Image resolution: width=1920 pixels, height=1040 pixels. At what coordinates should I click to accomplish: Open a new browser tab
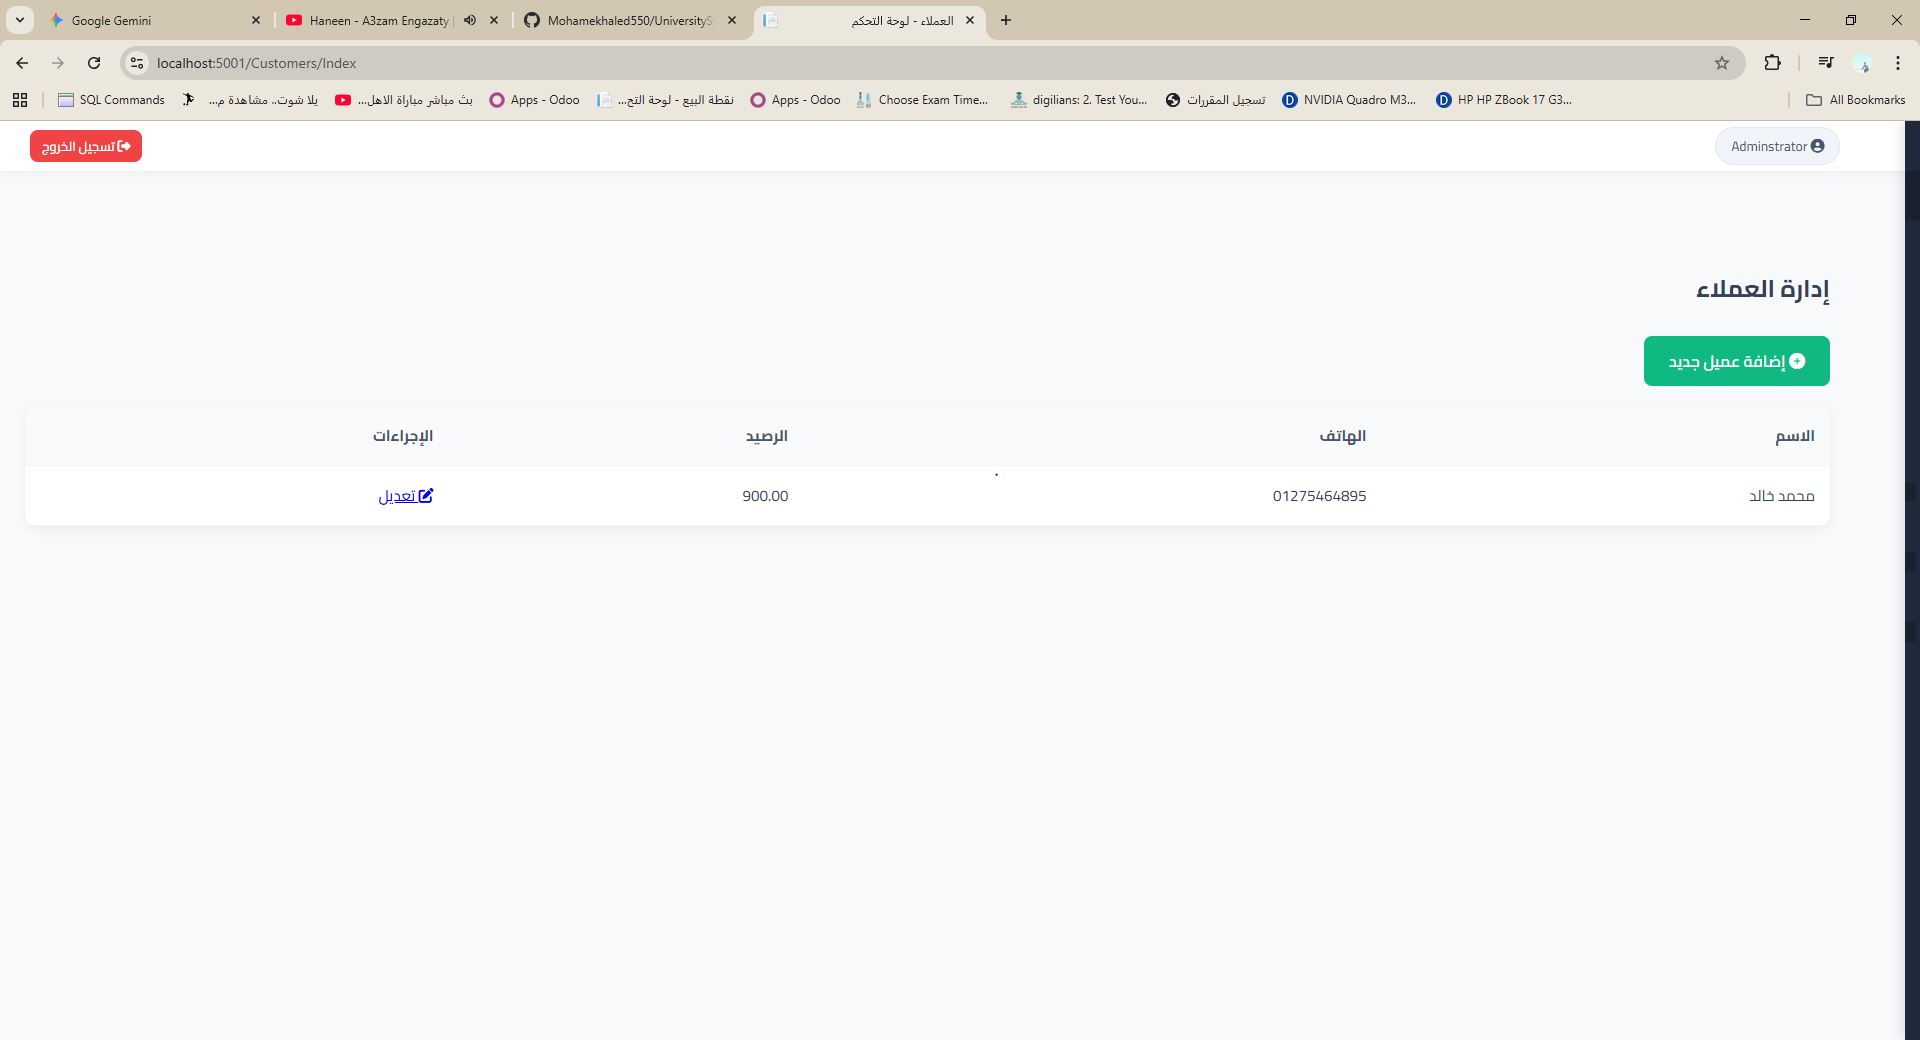pos(1005,20)
